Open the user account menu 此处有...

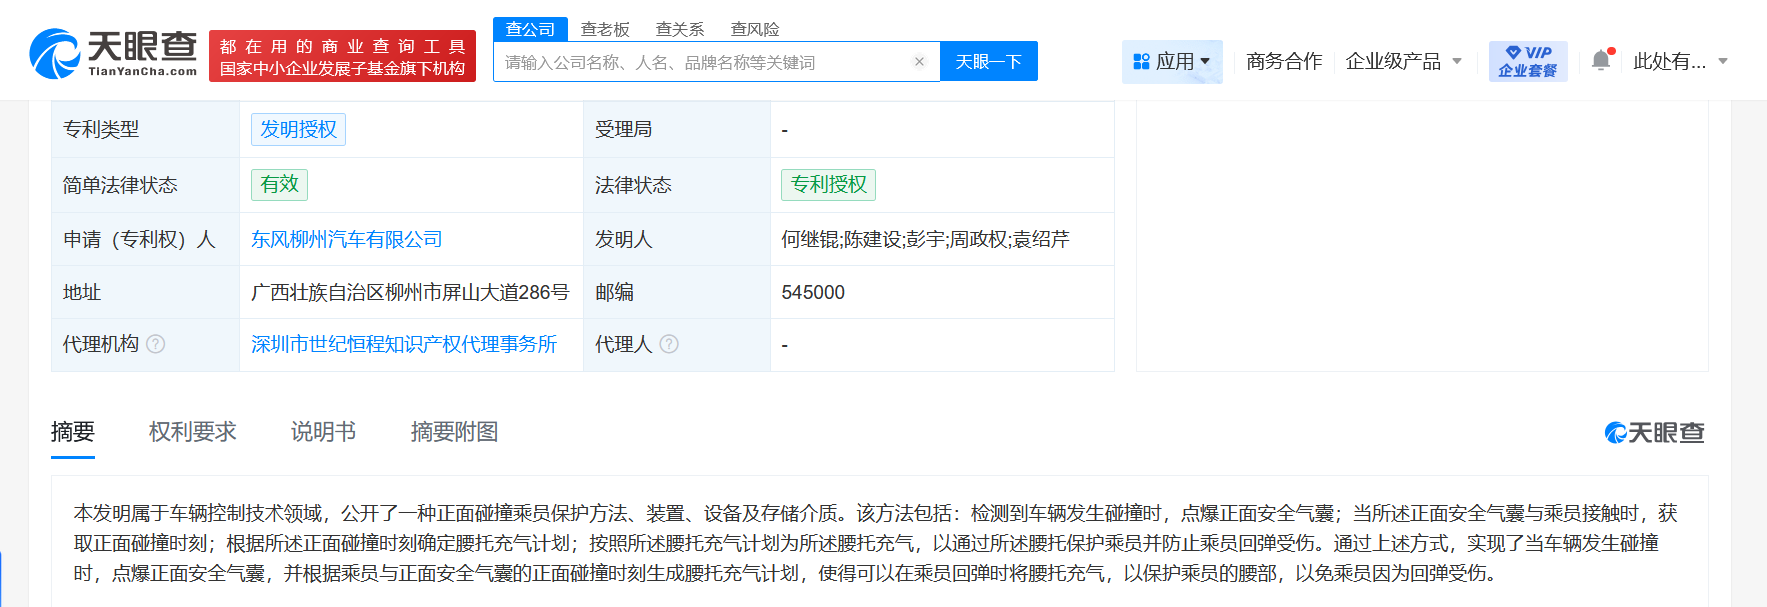point(1680,61)
